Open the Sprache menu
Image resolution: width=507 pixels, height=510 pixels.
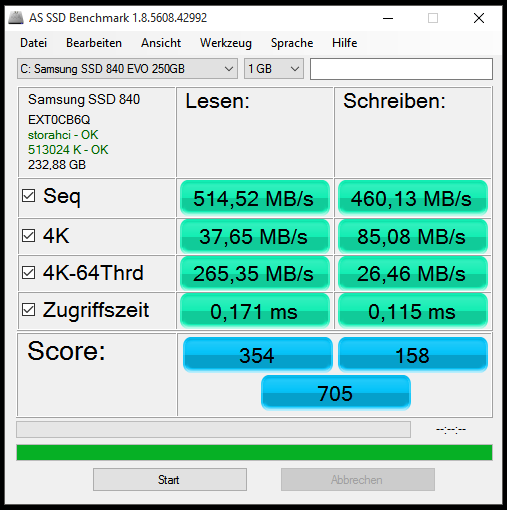pos(292,43)
